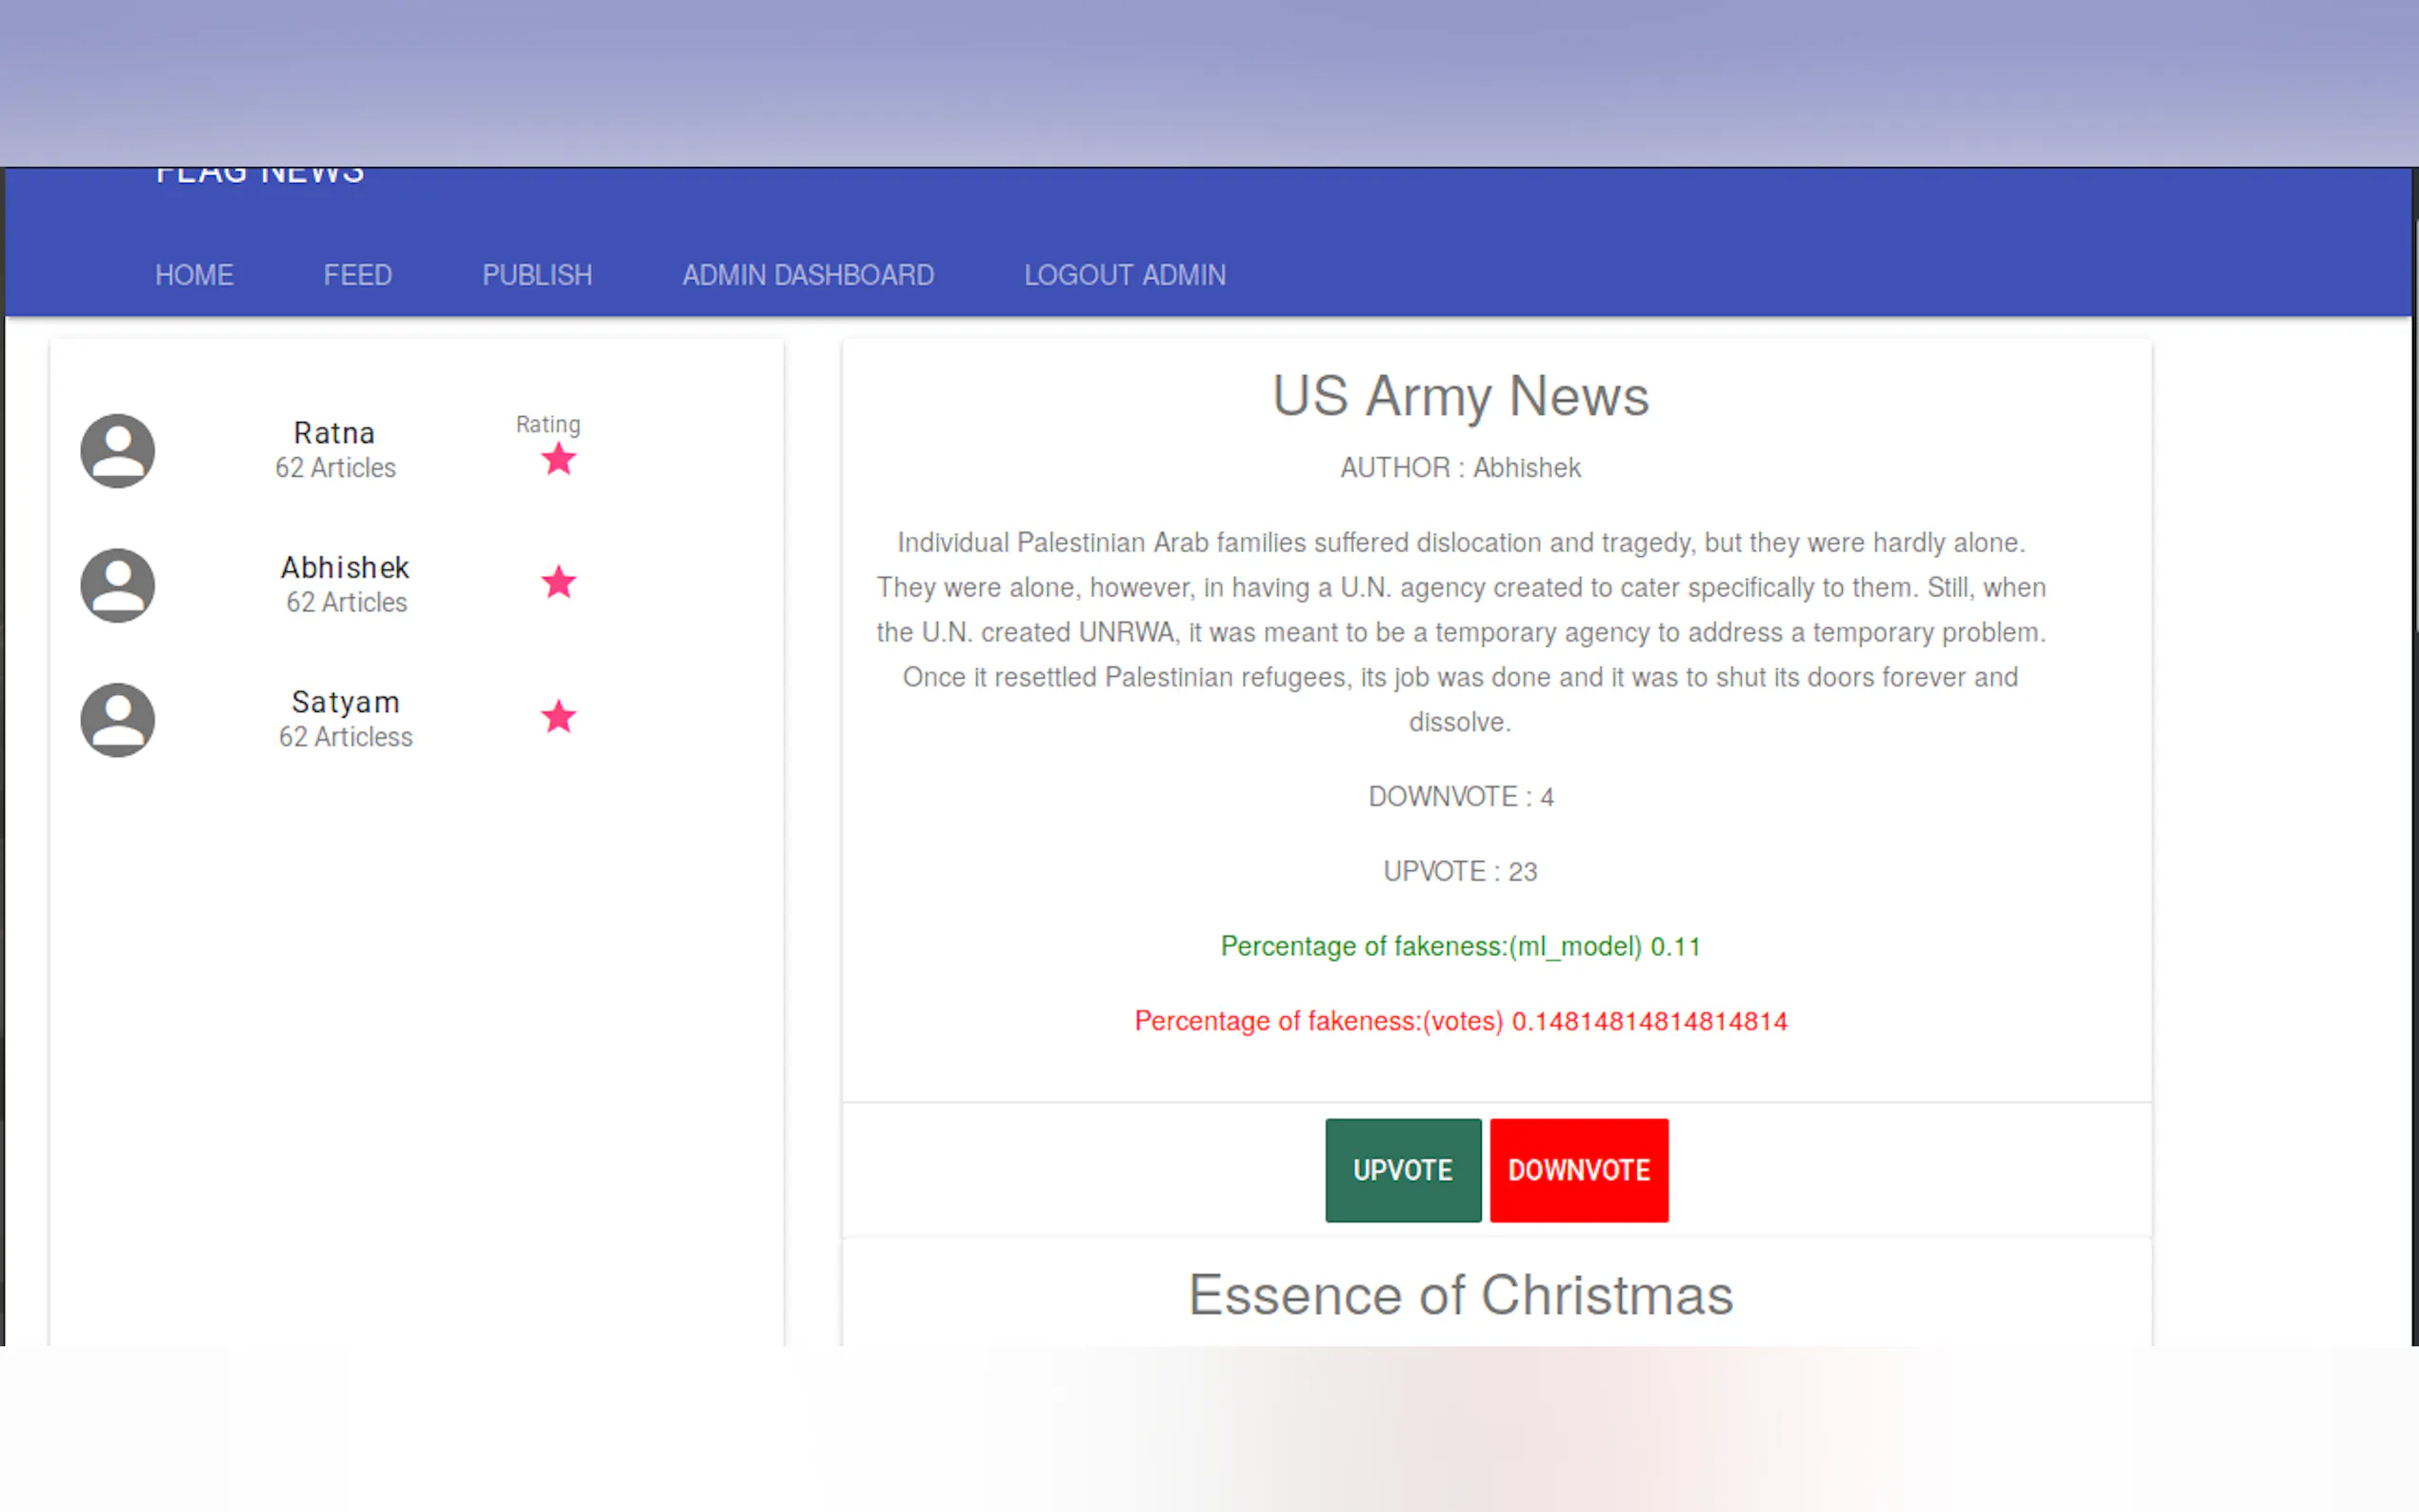The height and width of the screenshot is (1512, 2419).
Task: Click Ratna's pink rating star
Action: (x=559, y=460)
